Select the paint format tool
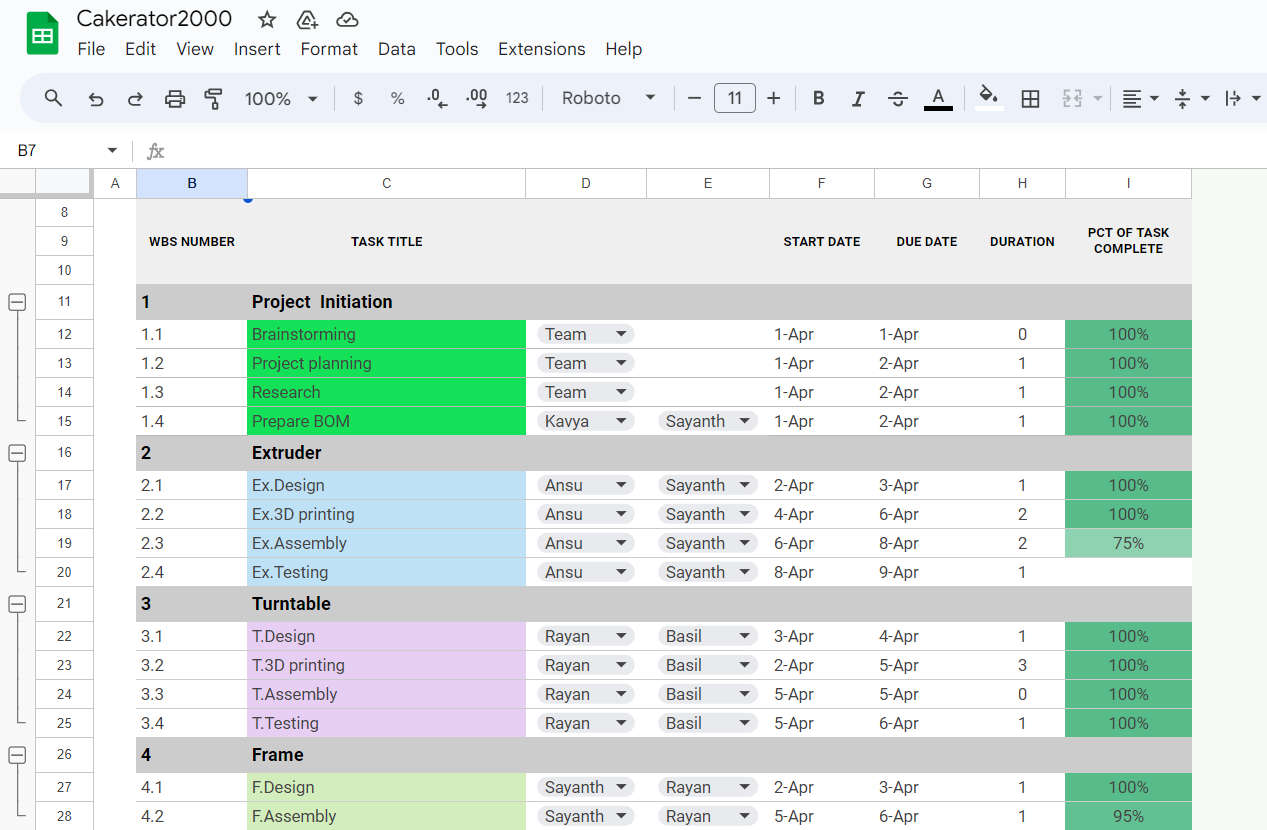The image size is (1267, 830). (x=213, y=98)
